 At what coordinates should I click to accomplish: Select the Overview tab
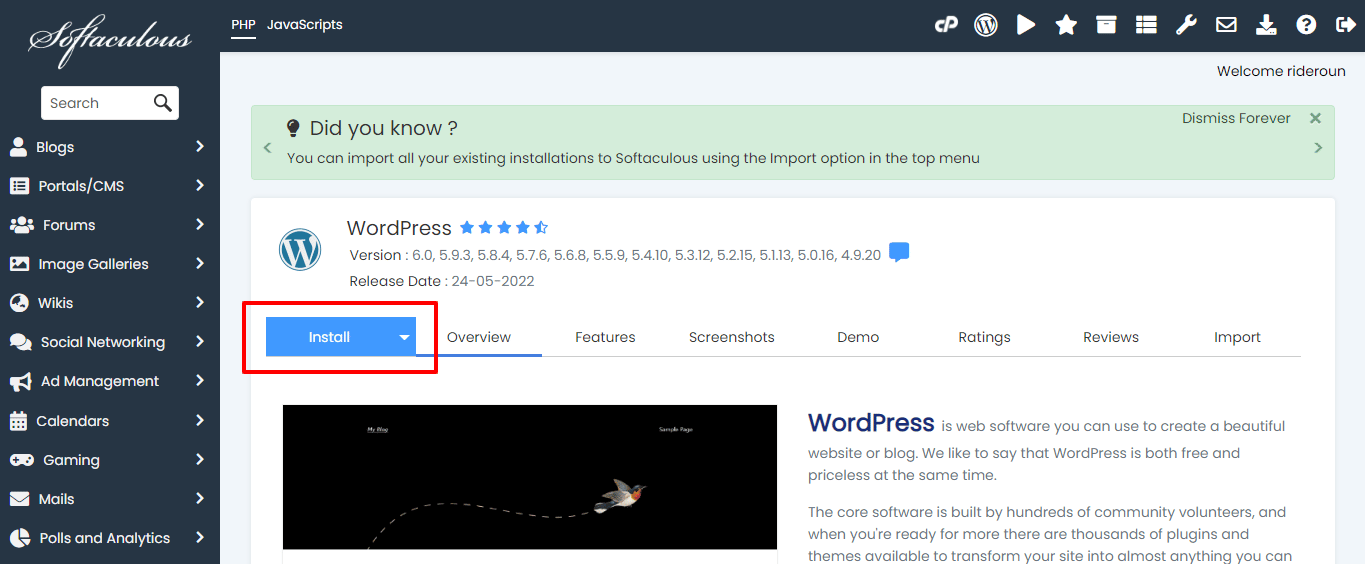coord(479,337)
